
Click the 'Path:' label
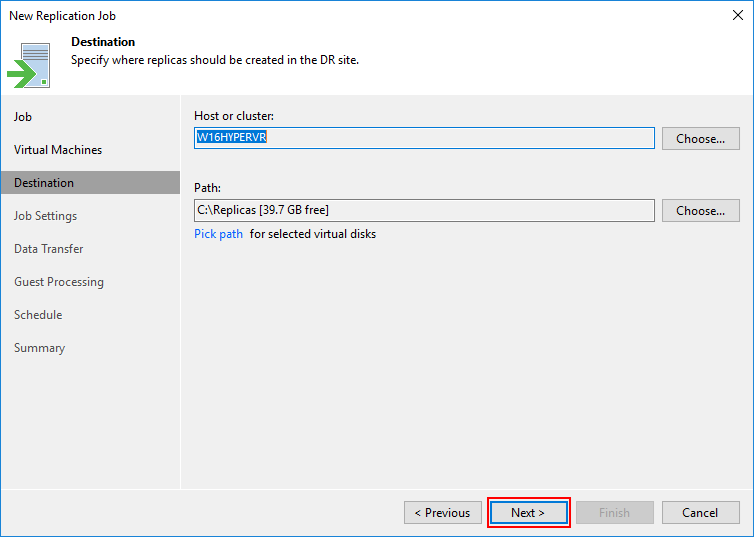click(207, 188)
